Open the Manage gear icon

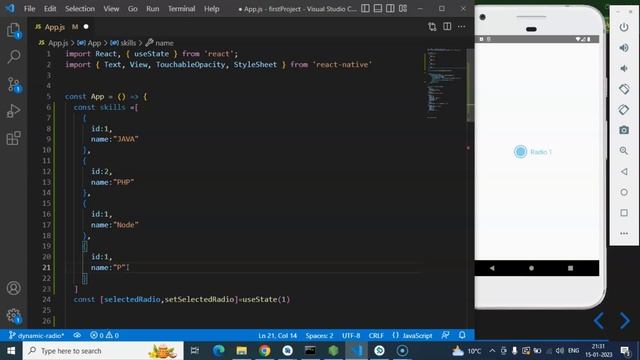tap(13, 316)
